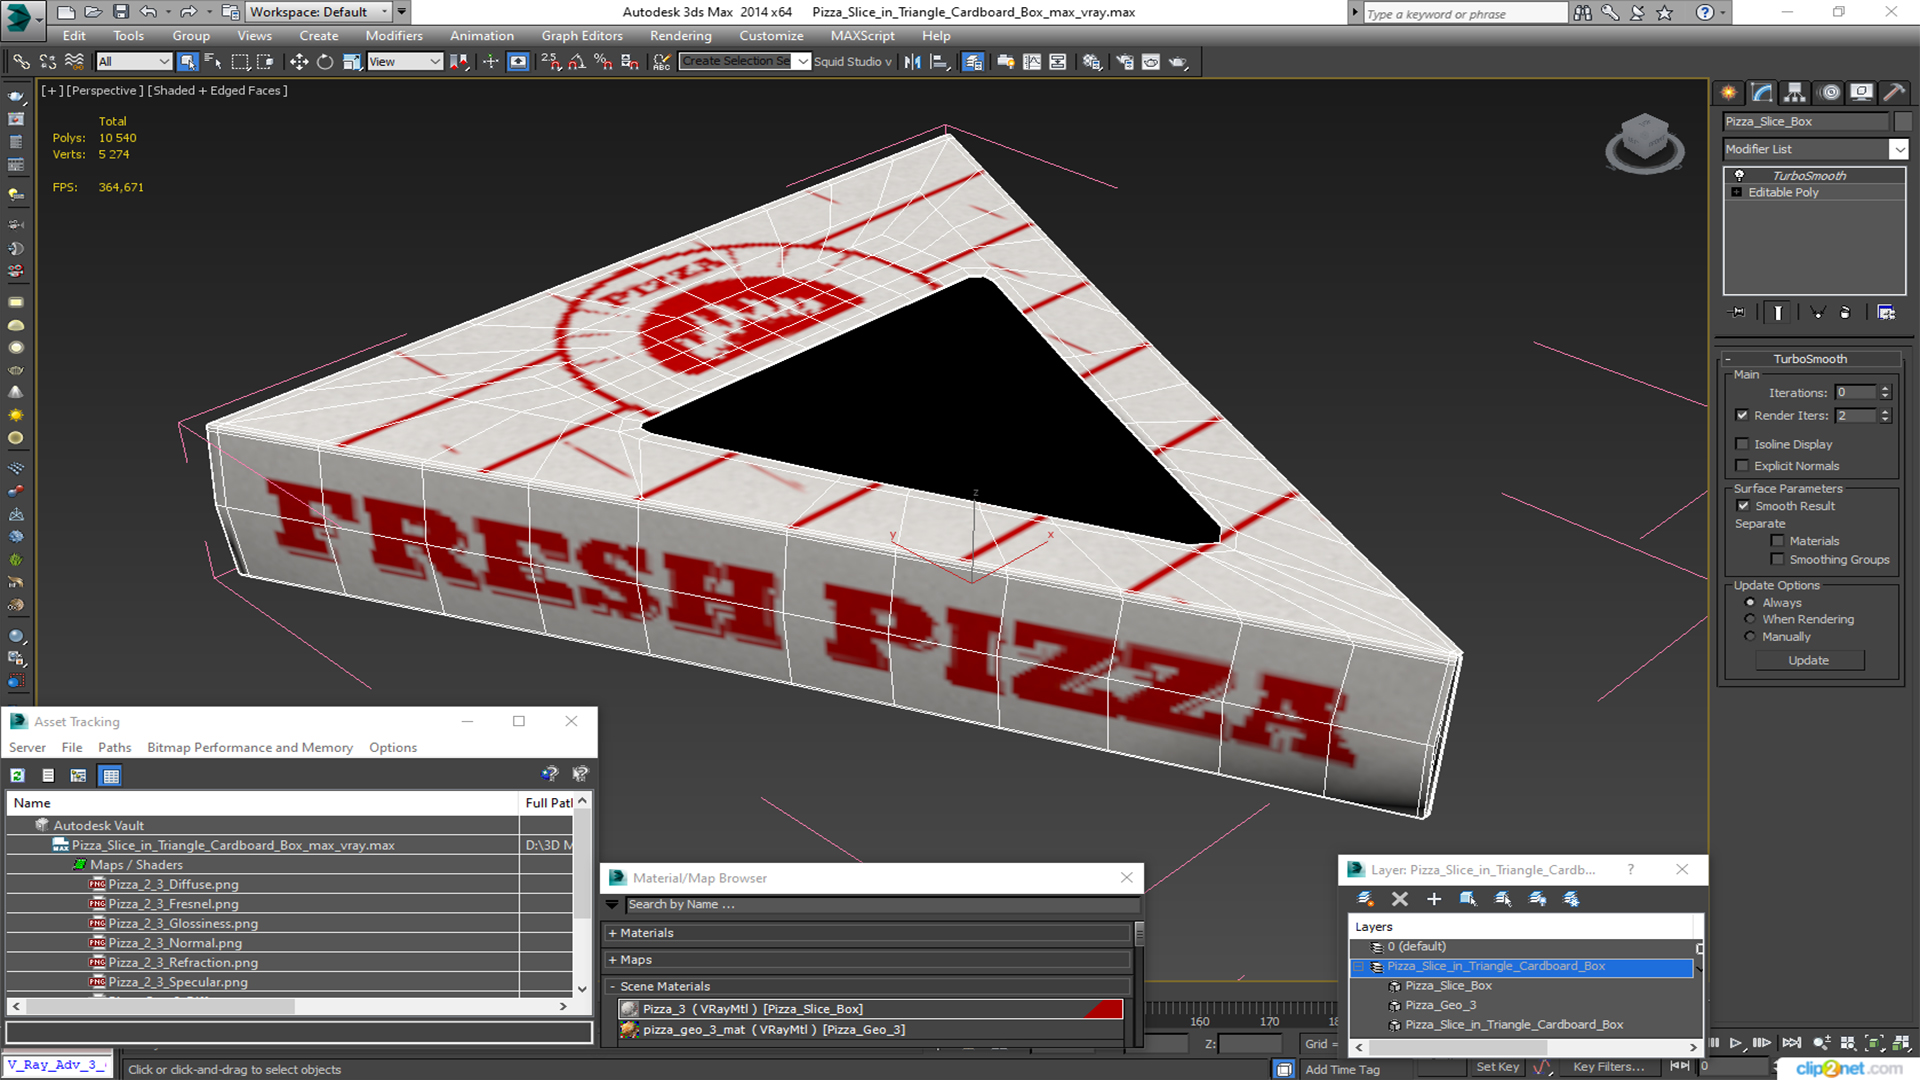Click the Render Production teapot icon
Image resolution: width=1920 pixels, height=1080 pixels.
(x=1179, y=62)
